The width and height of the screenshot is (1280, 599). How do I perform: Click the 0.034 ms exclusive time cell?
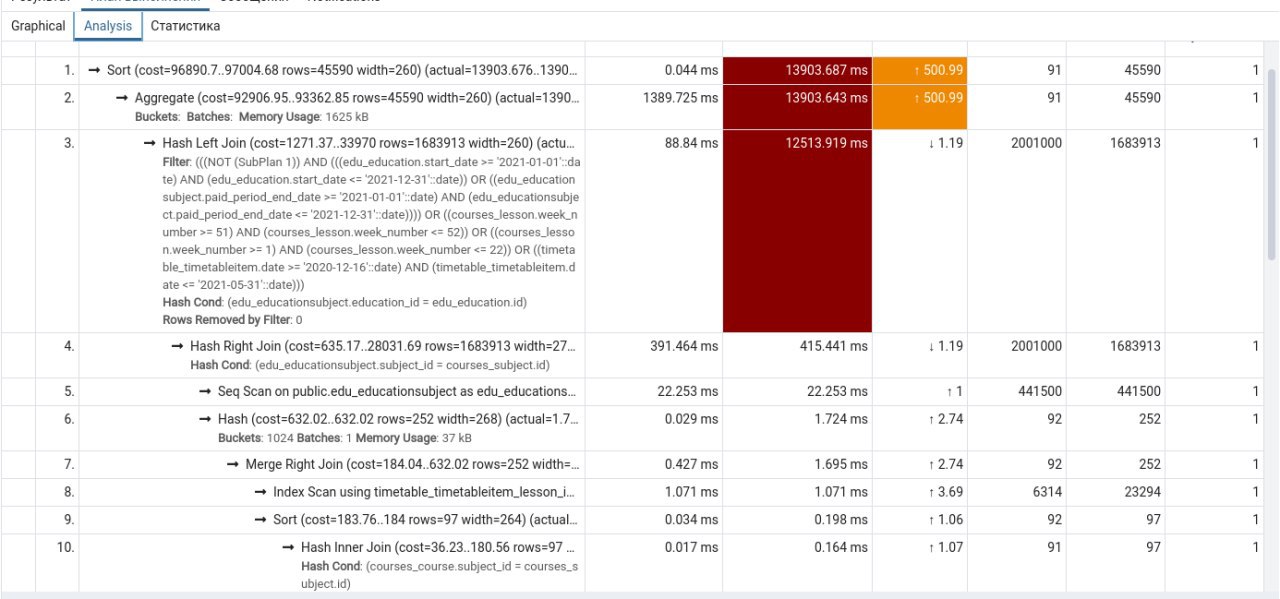coord(654,519)
